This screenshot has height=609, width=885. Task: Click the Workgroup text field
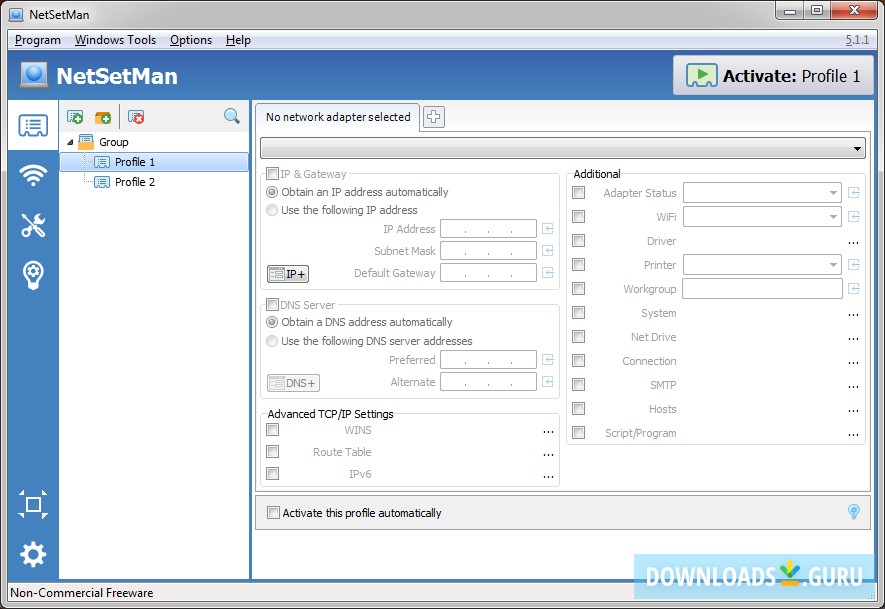tap(762, 289)
